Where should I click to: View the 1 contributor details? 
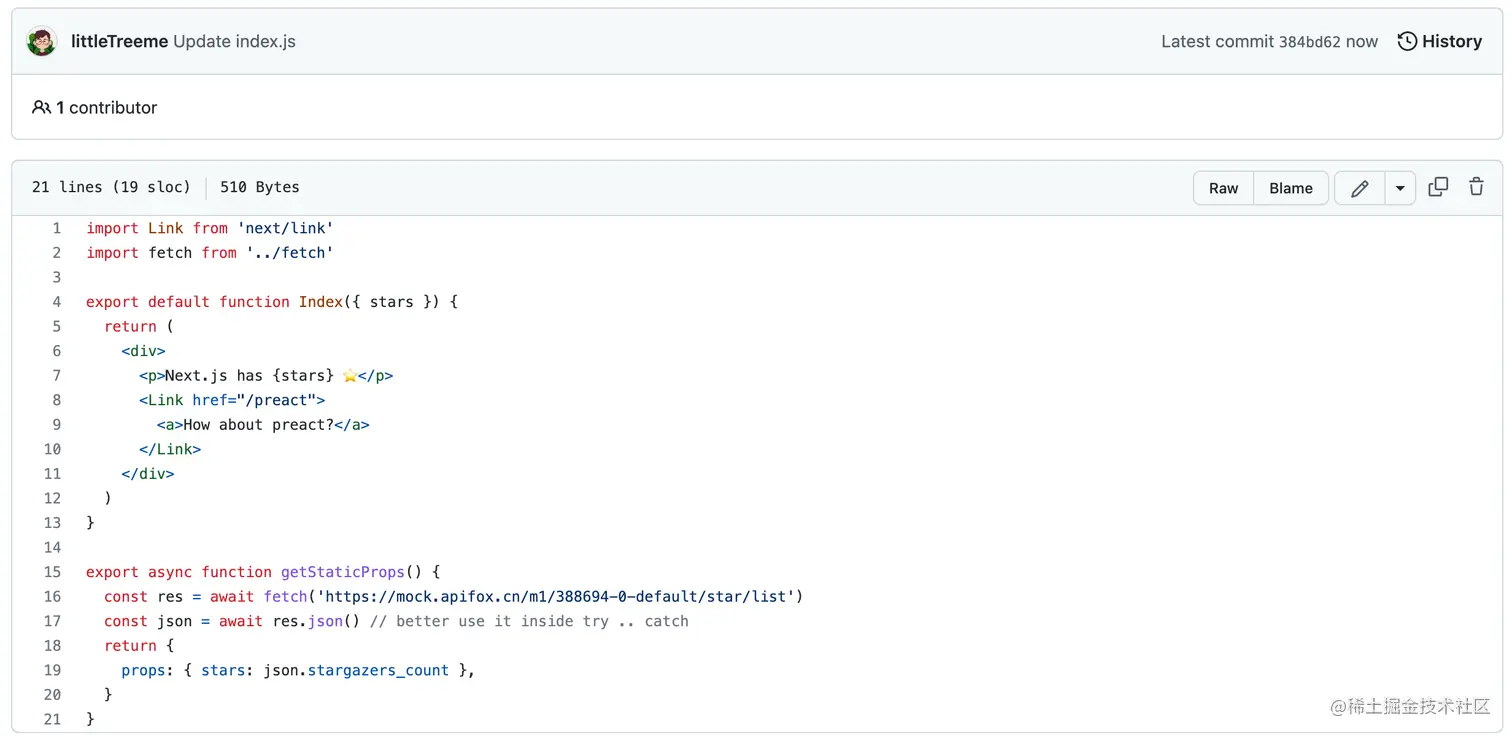click(103, 107)
